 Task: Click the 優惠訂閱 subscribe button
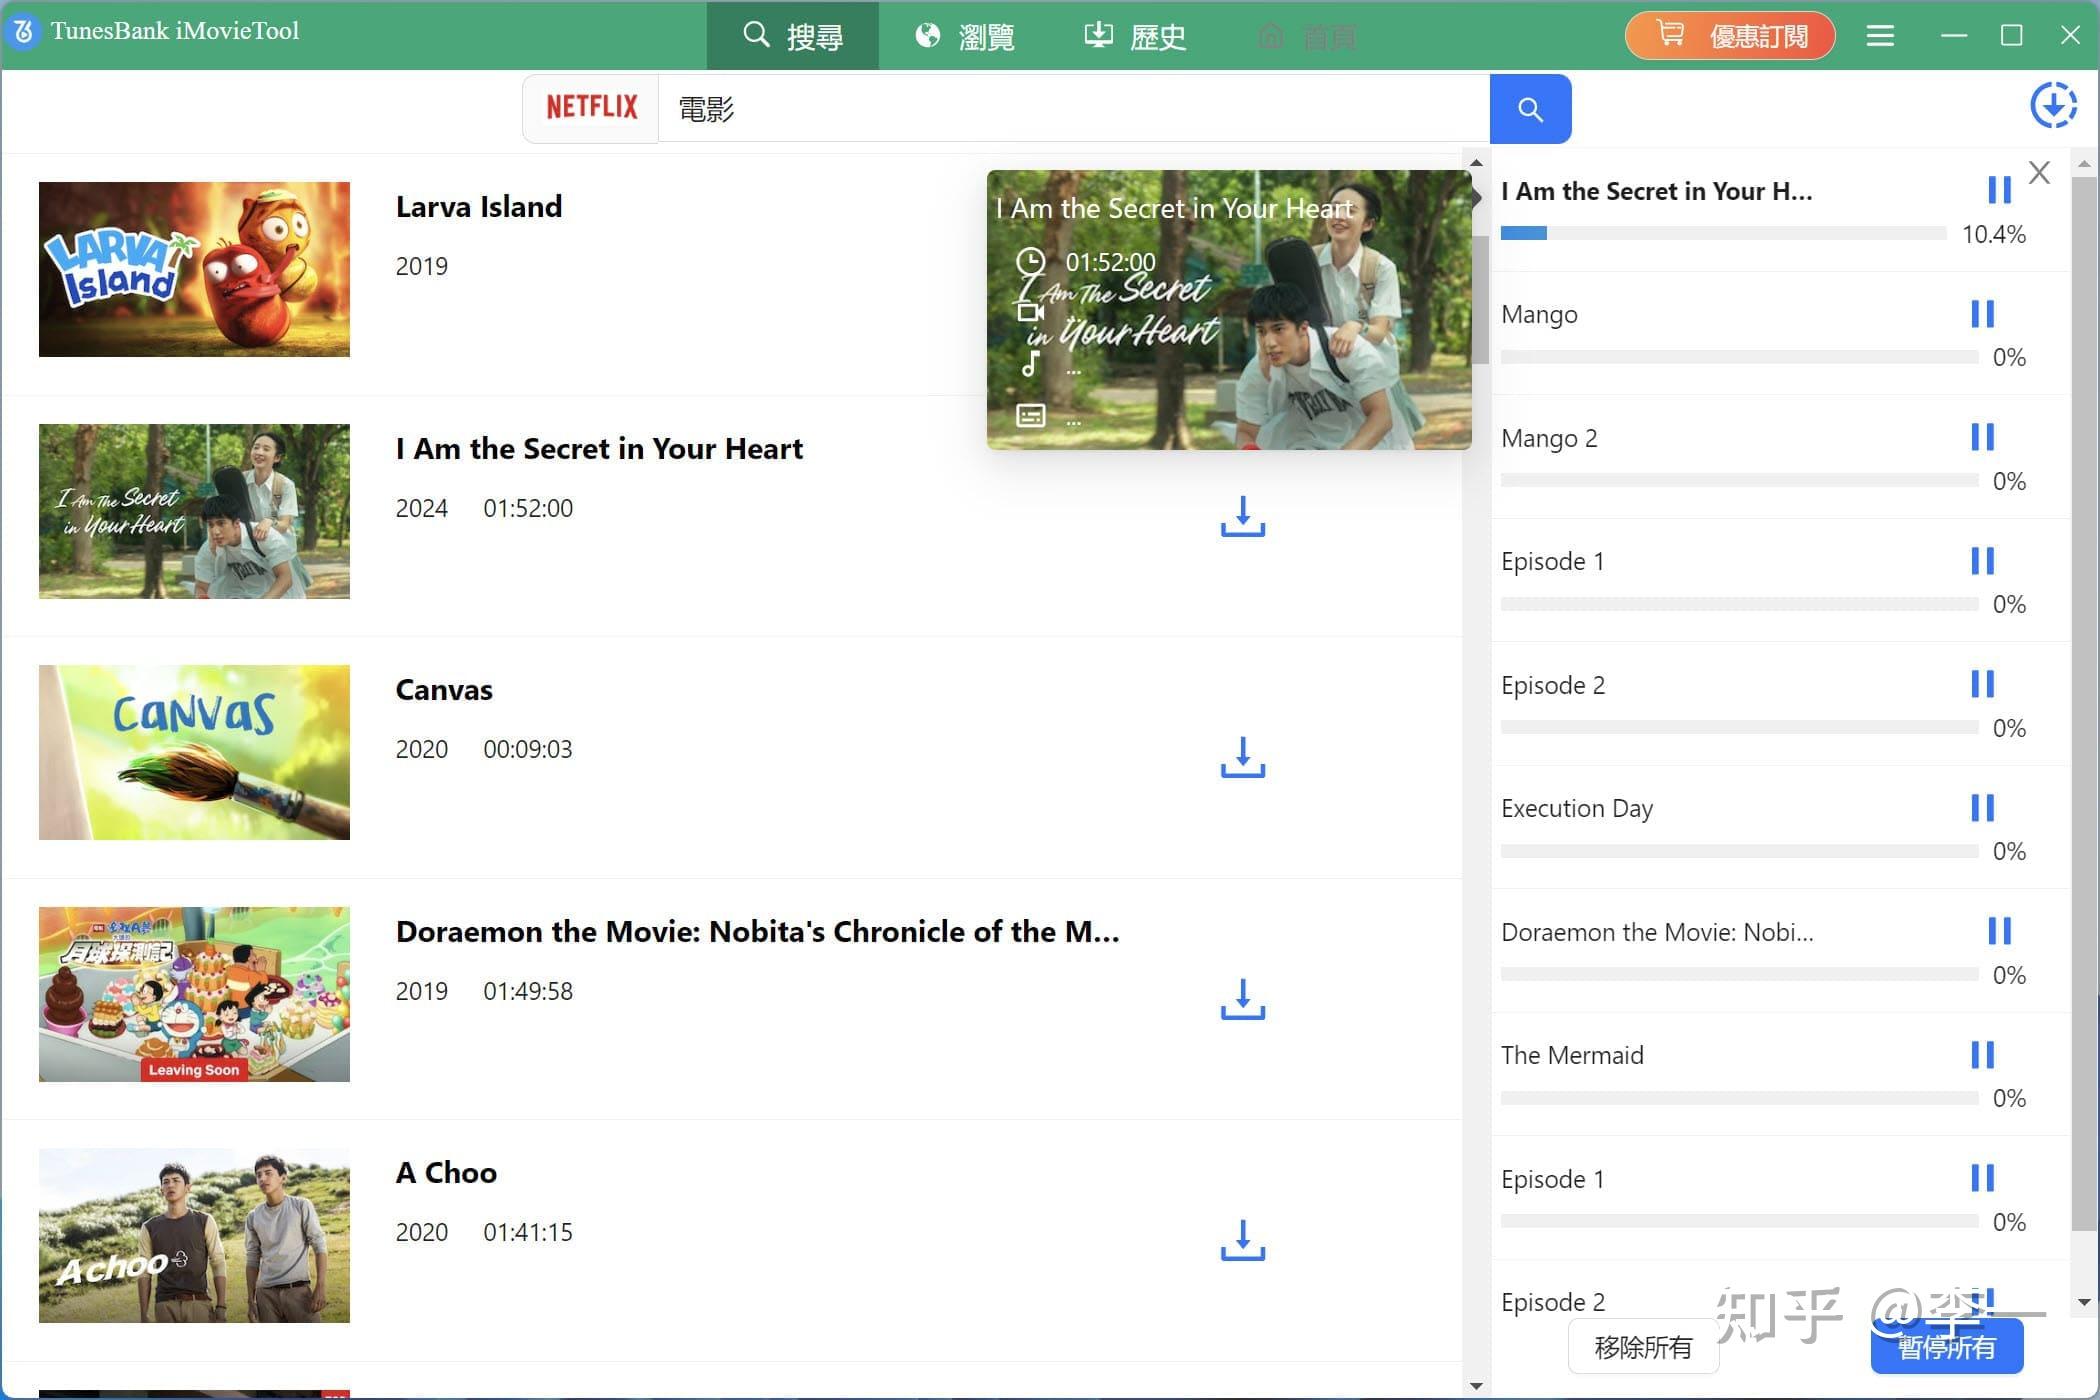click(x=1729, y=35)
